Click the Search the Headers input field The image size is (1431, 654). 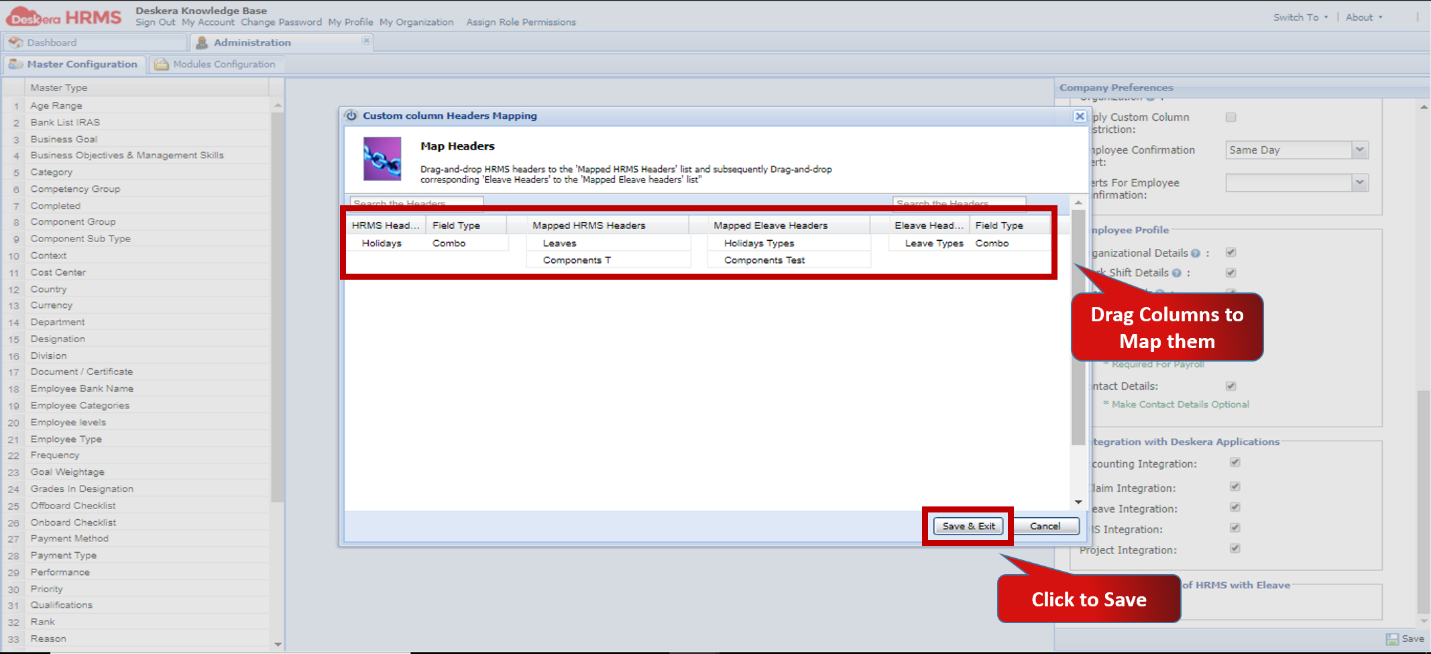(417, 202)
